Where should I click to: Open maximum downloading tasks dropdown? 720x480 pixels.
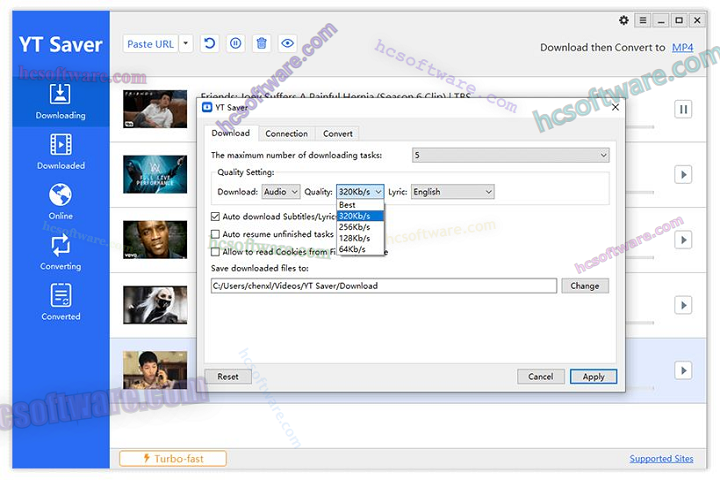pos(511,155)
